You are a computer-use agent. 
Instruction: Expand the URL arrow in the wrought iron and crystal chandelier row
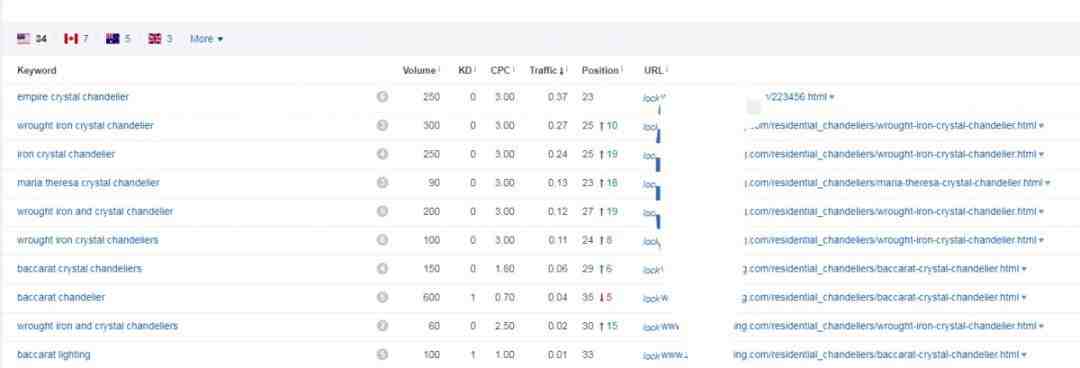1041,212
